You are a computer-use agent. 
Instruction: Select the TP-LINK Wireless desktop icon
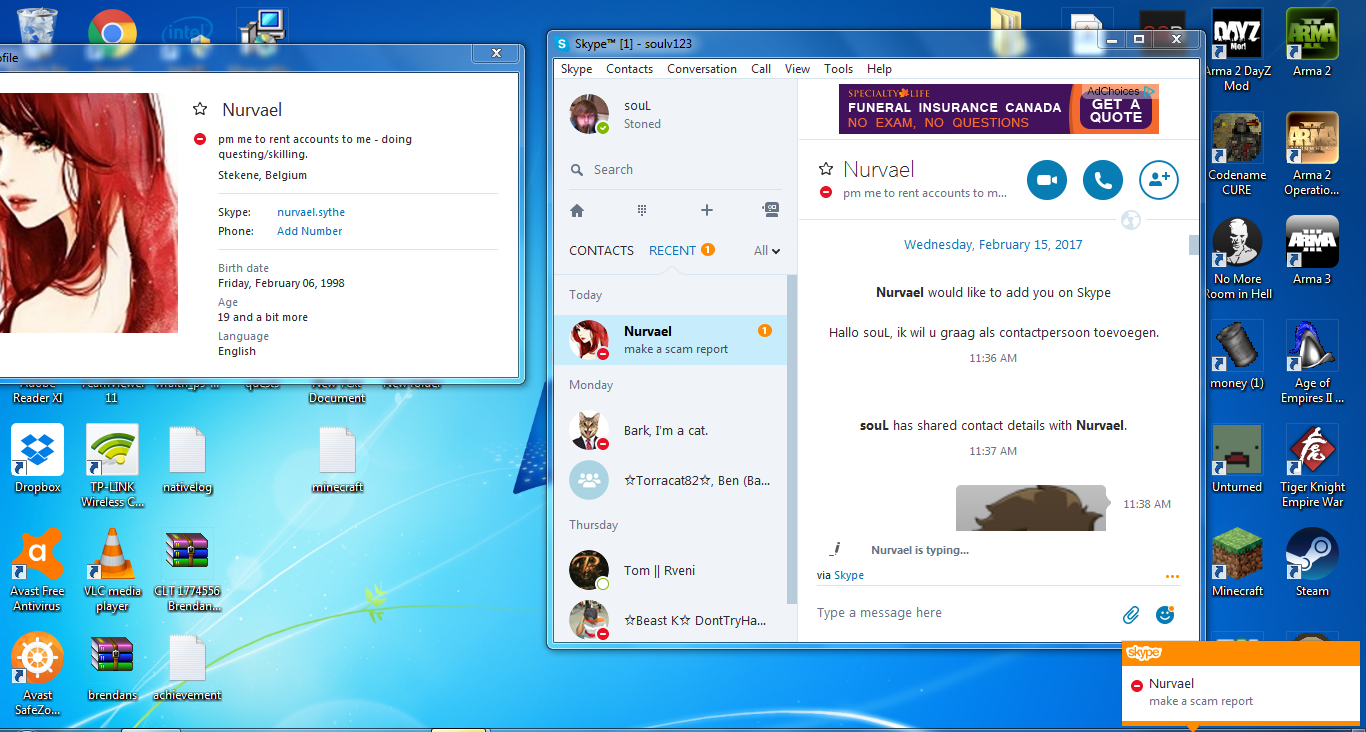tap(112, 466)
